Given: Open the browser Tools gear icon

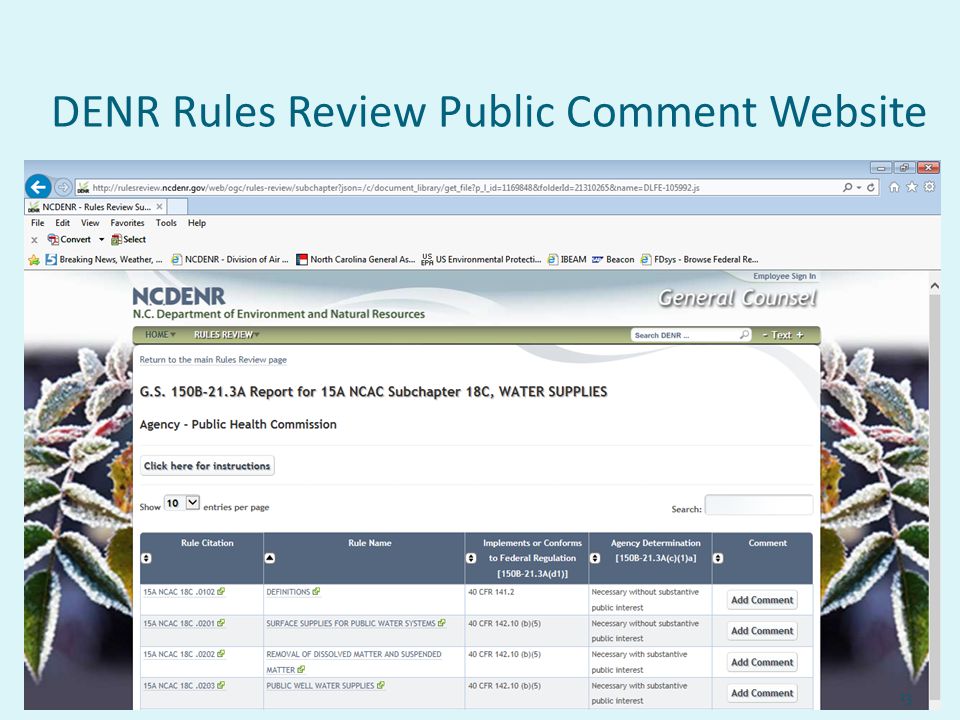Looking at the screenshot, I should pos(929,187).
